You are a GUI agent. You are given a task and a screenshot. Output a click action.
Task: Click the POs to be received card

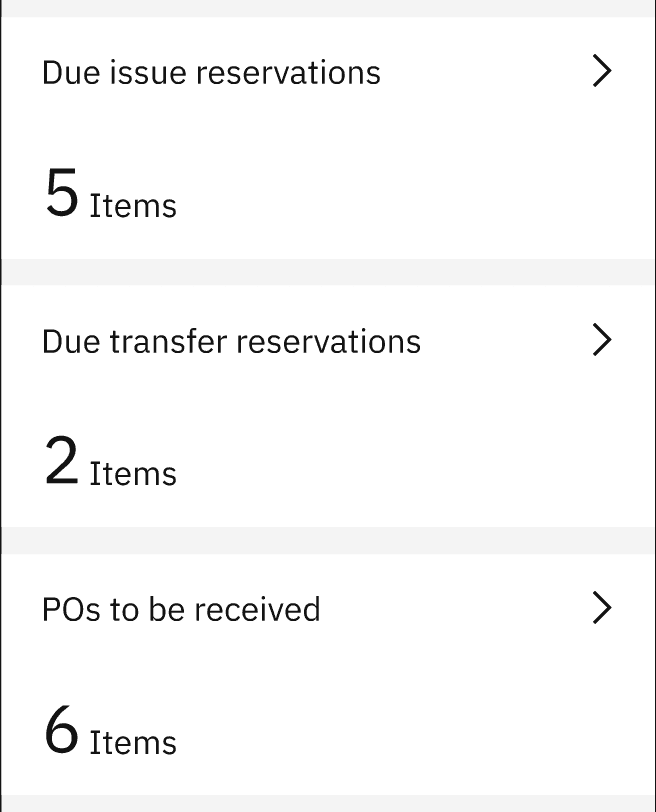point(328,670)
